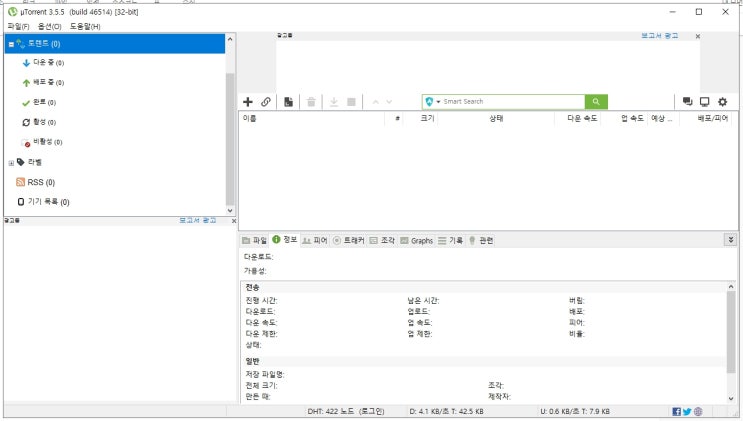Click the remote monitor icon in toolbar
The width and height of the screenshot is (743, 421).
click(705, 101)
